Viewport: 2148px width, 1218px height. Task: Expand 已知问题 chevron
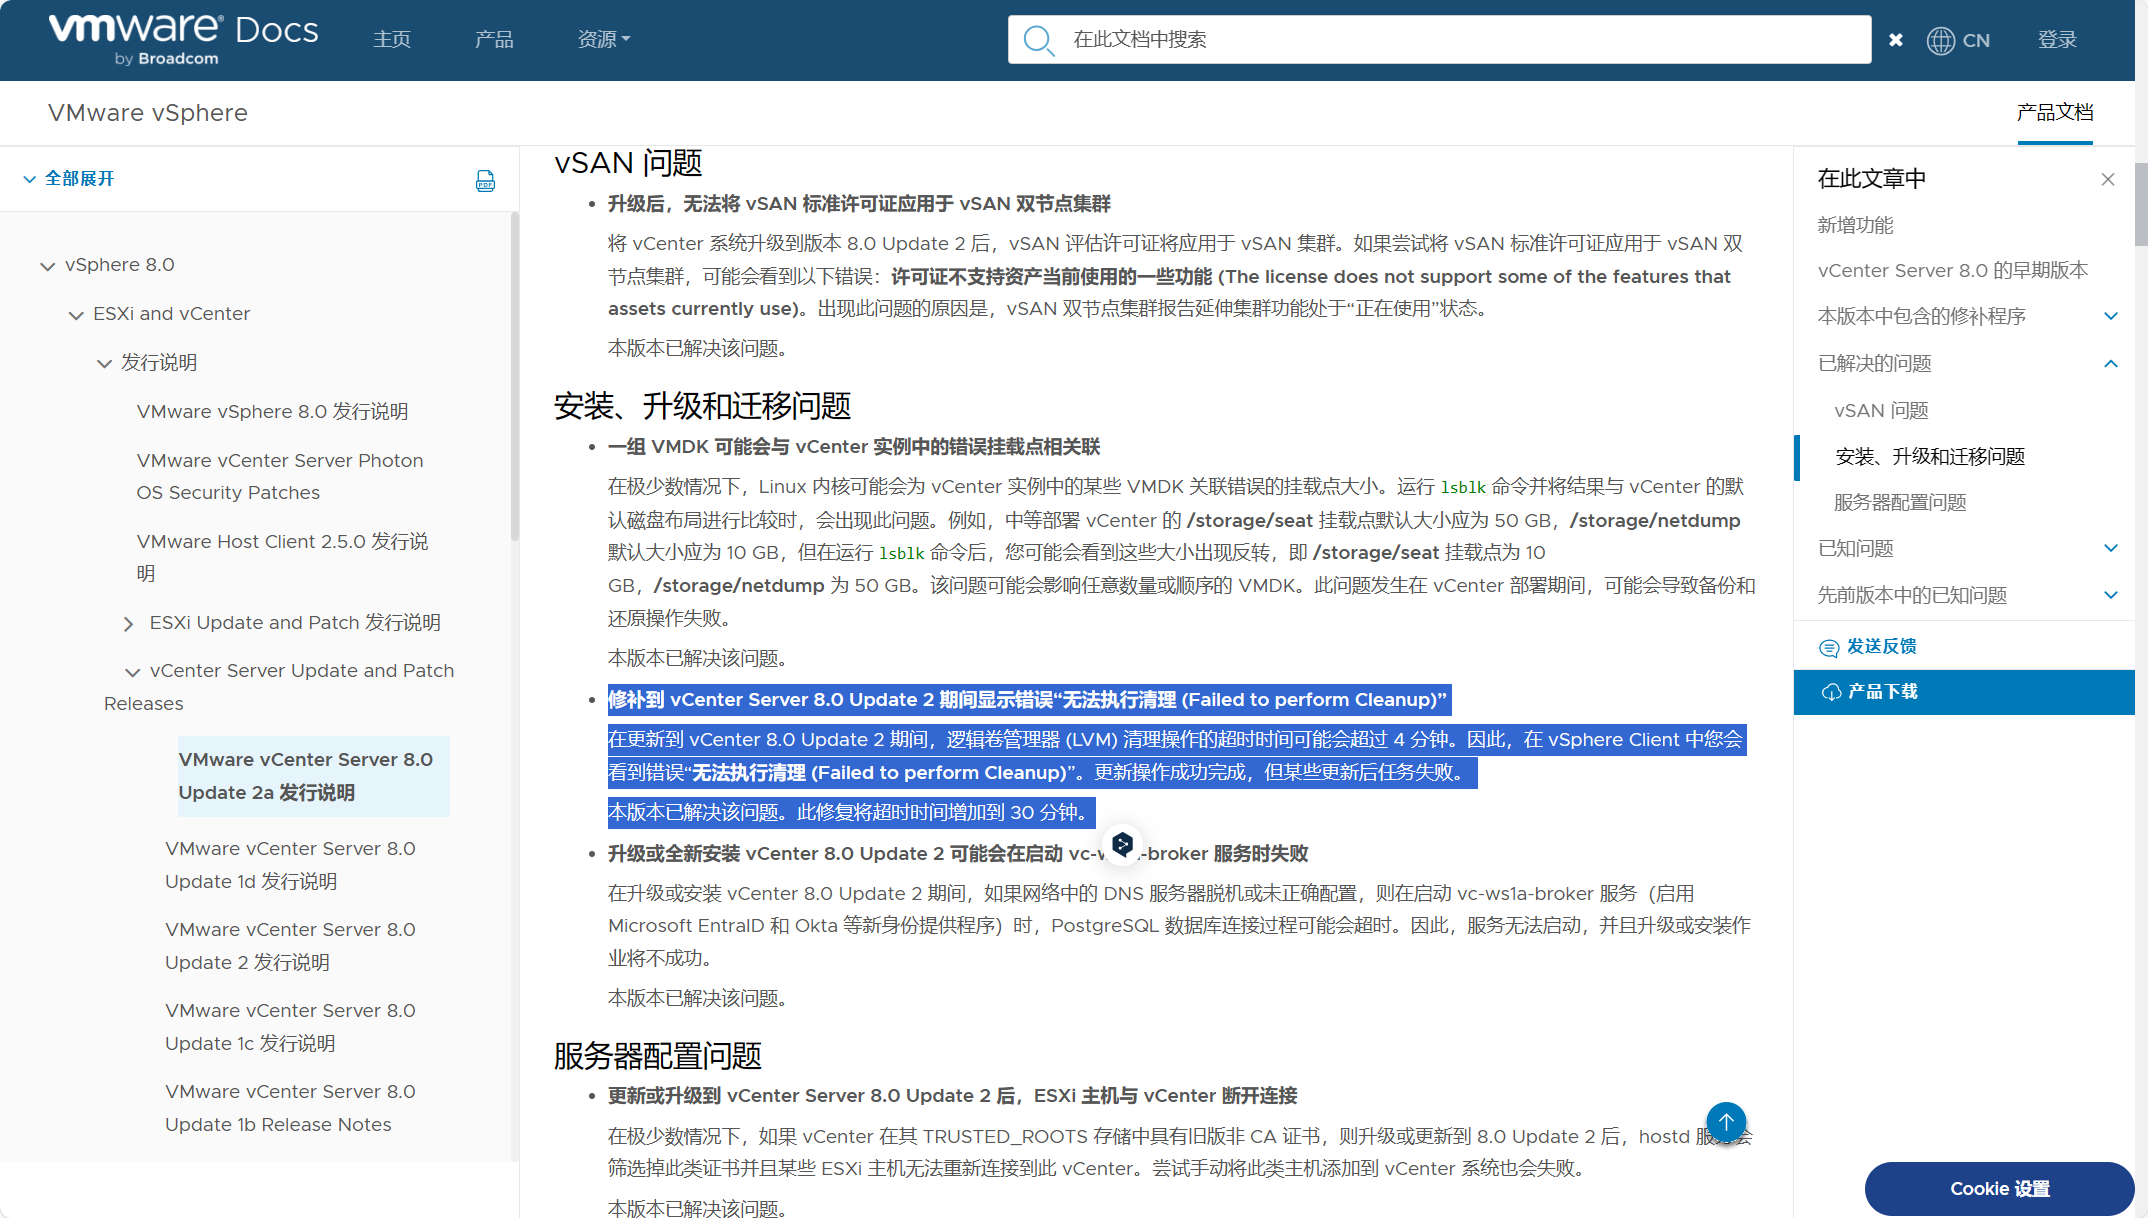(x=2111, y=548)
